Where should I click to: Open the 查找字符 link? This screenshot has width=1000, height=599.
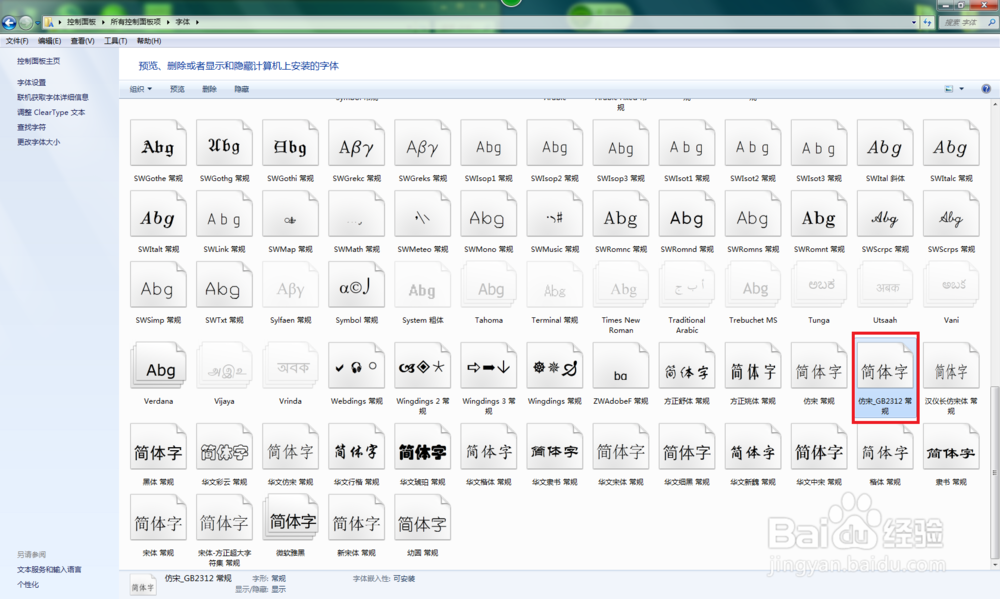[31, 127]
